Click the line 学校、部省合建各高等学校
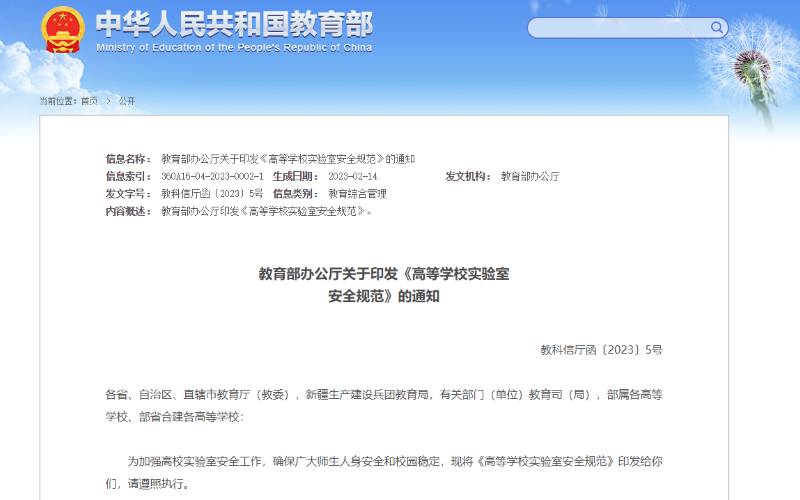The image size is (800, 500). [174, 417]
